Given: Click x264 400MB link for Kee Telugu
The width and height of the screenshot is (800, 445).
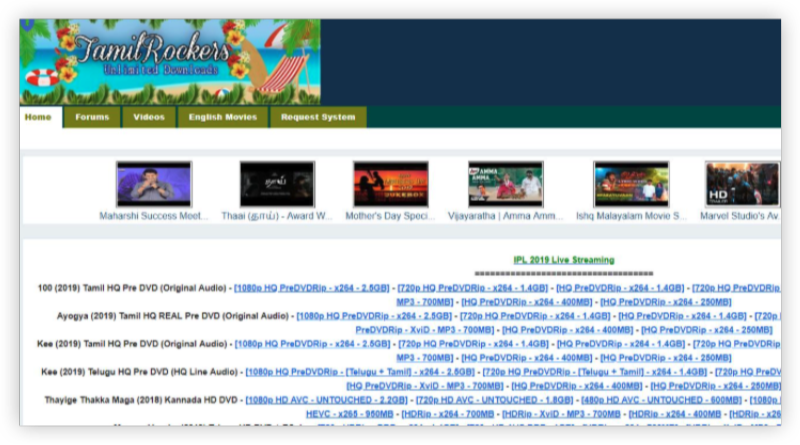Looking at the screenshot, I should coord(577,386).
